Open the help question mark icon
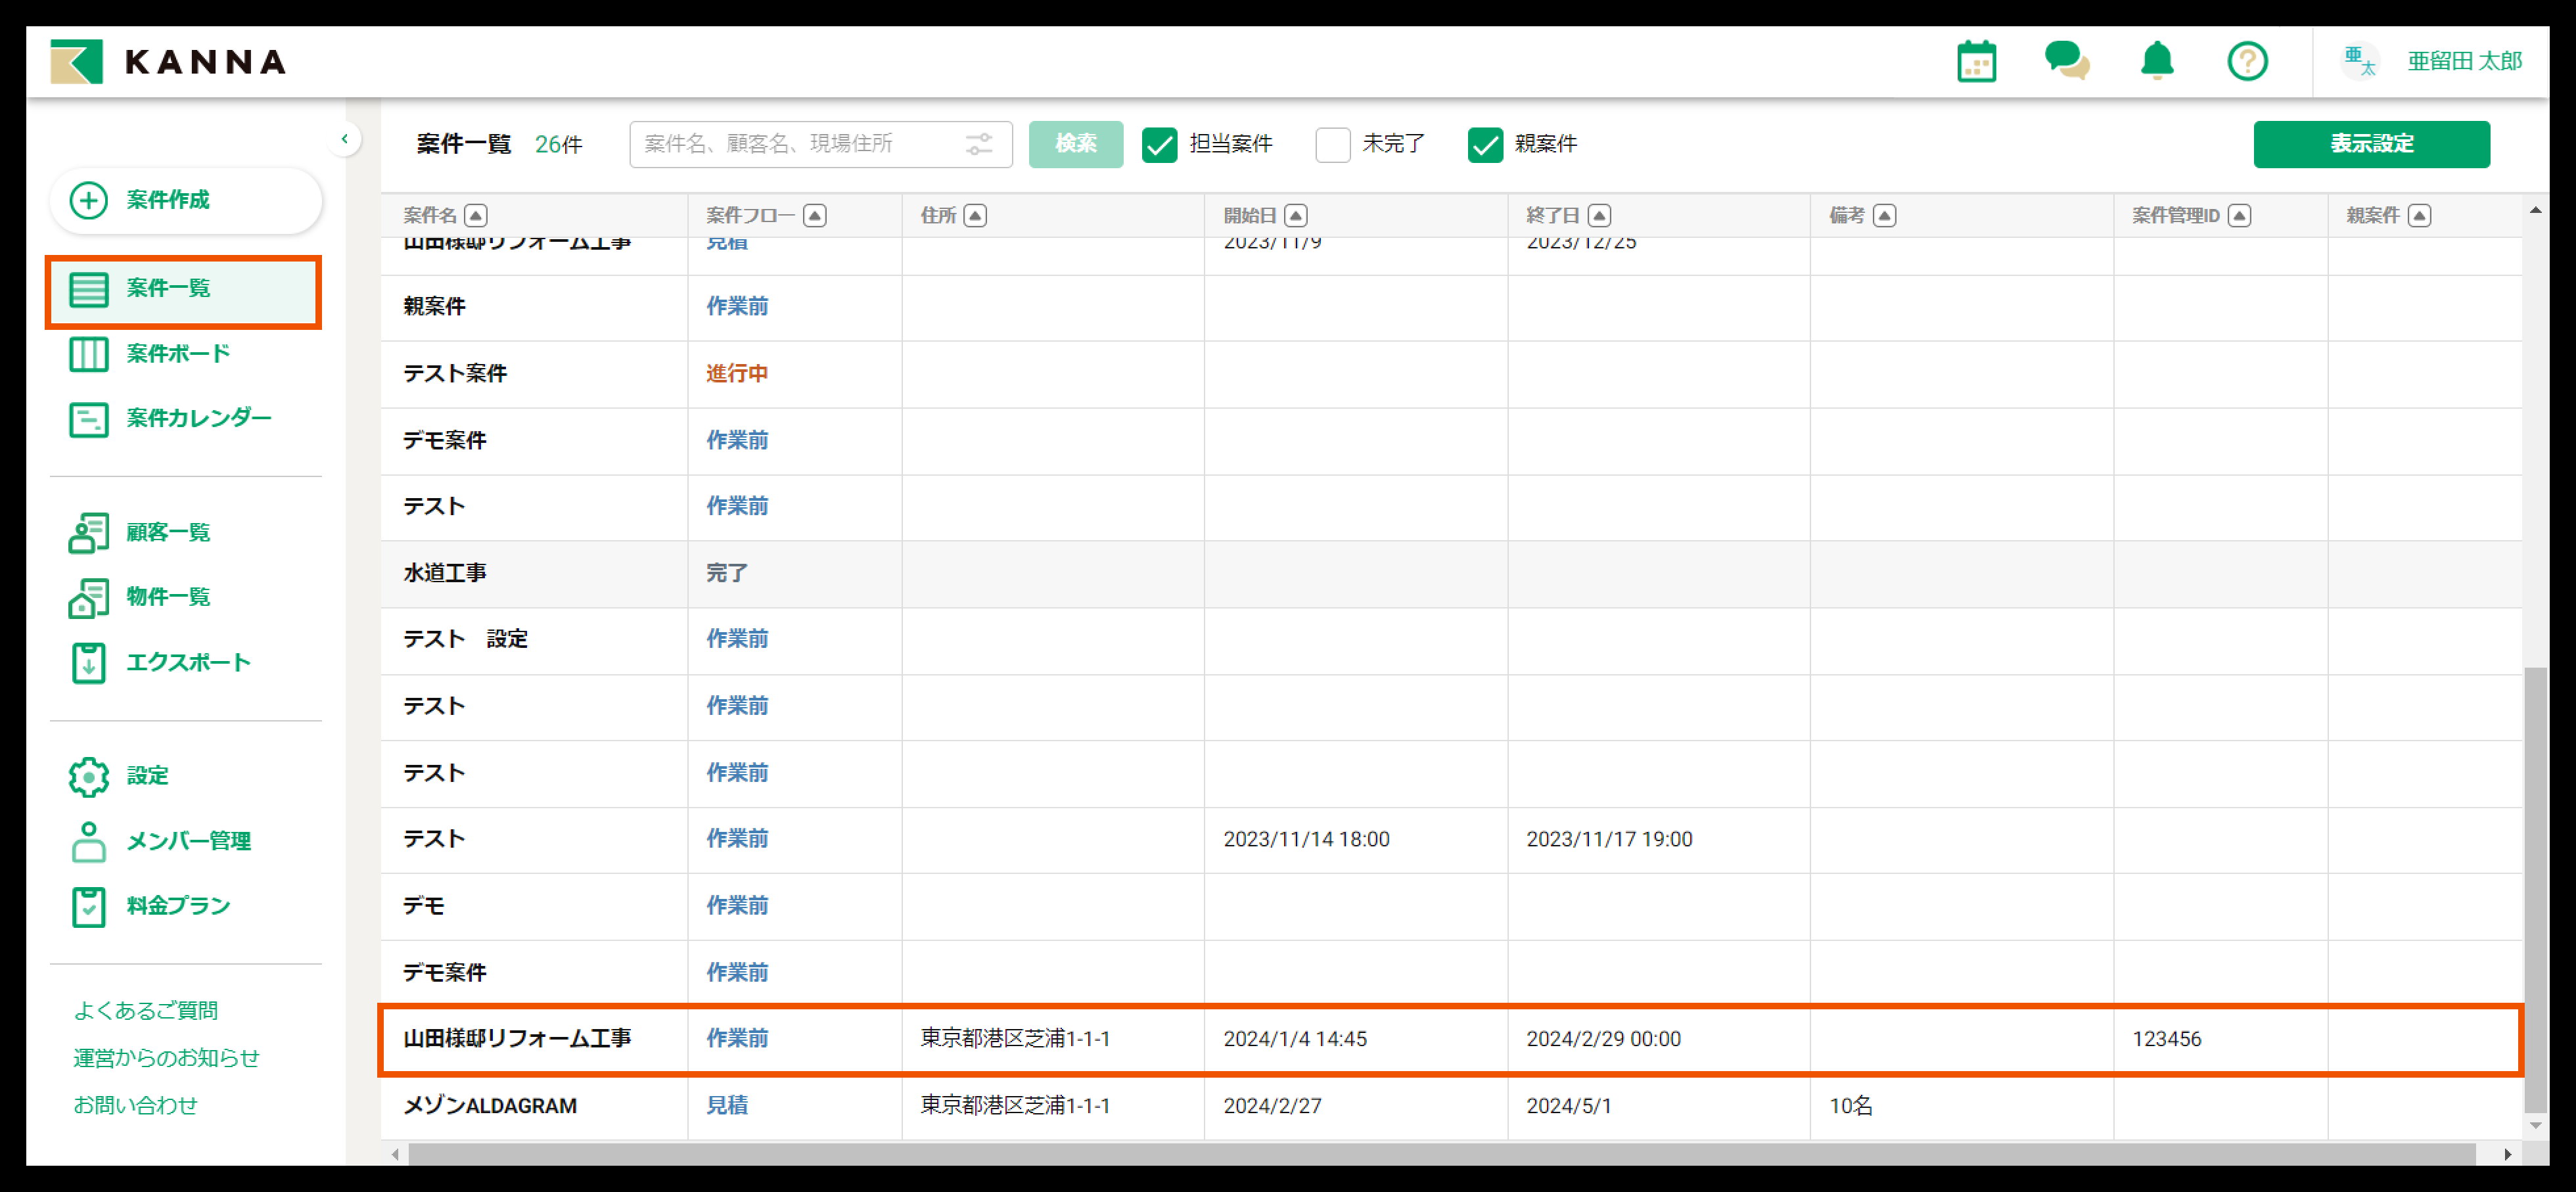The image size is (2576, 1192). (x=2247, y=62)
